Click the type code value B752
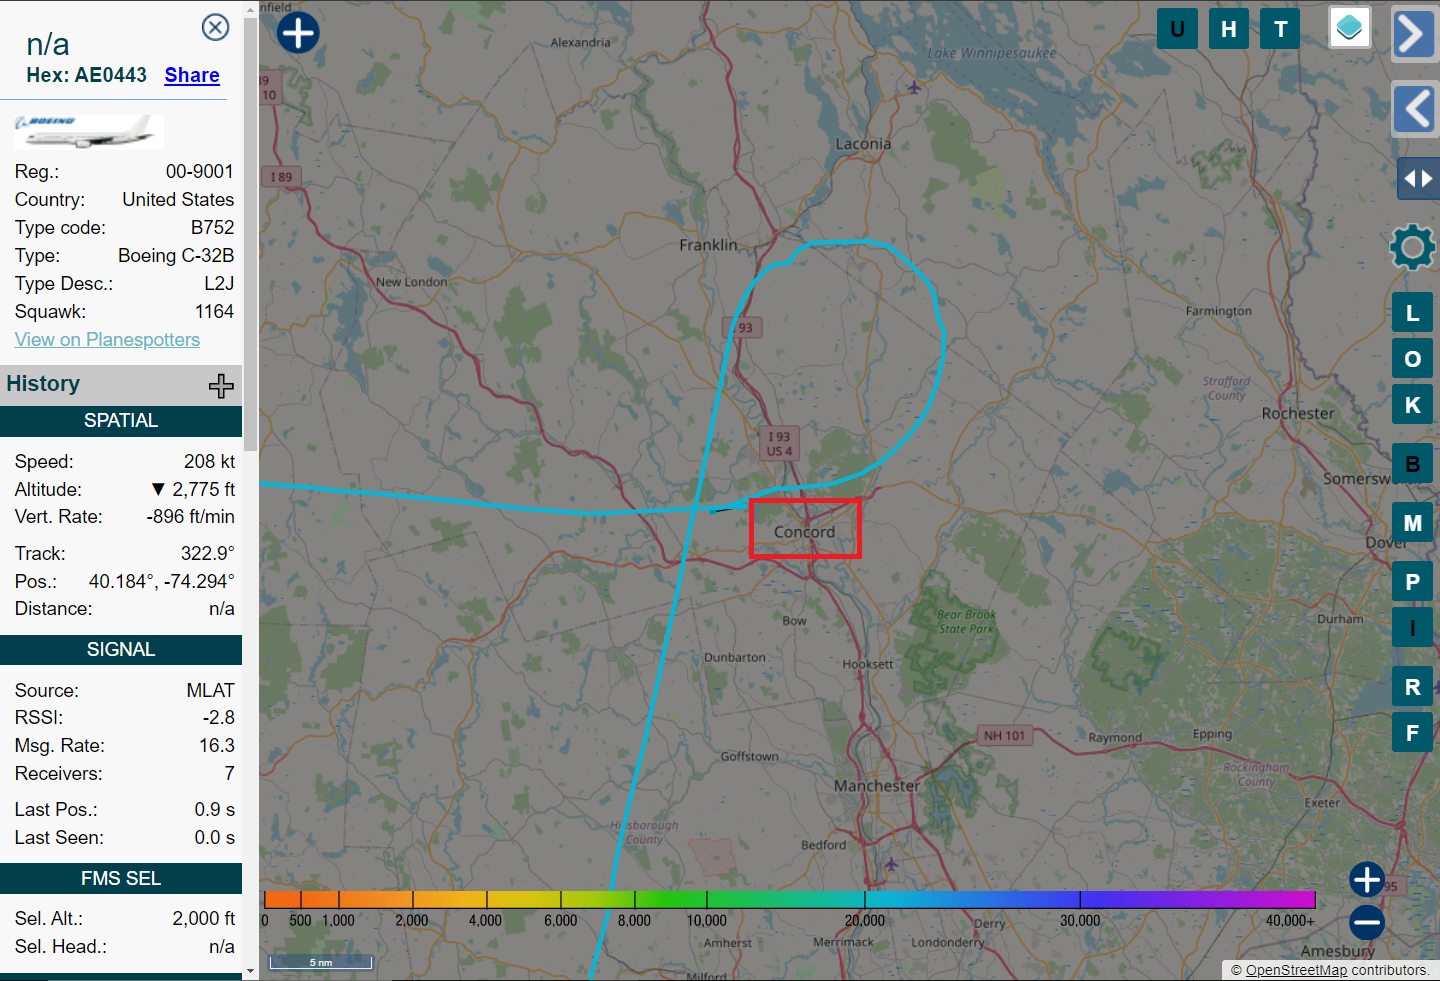The height and width of the screenshot is (981, 1440). click(212, 228)
